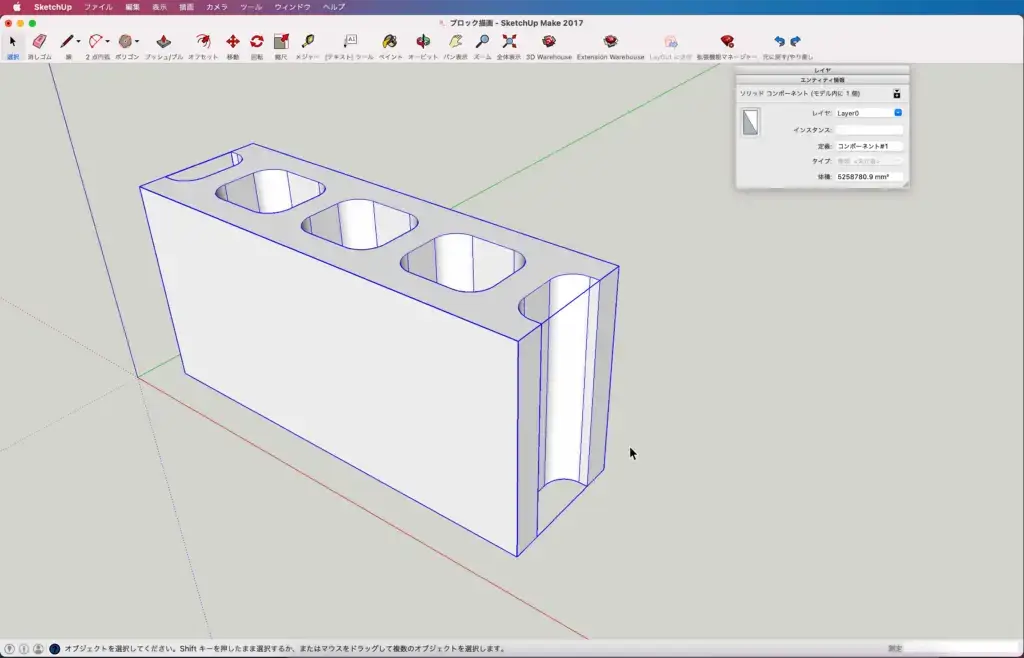
Task: Click the credits person icon in status bar
Action: pos(39,649)
